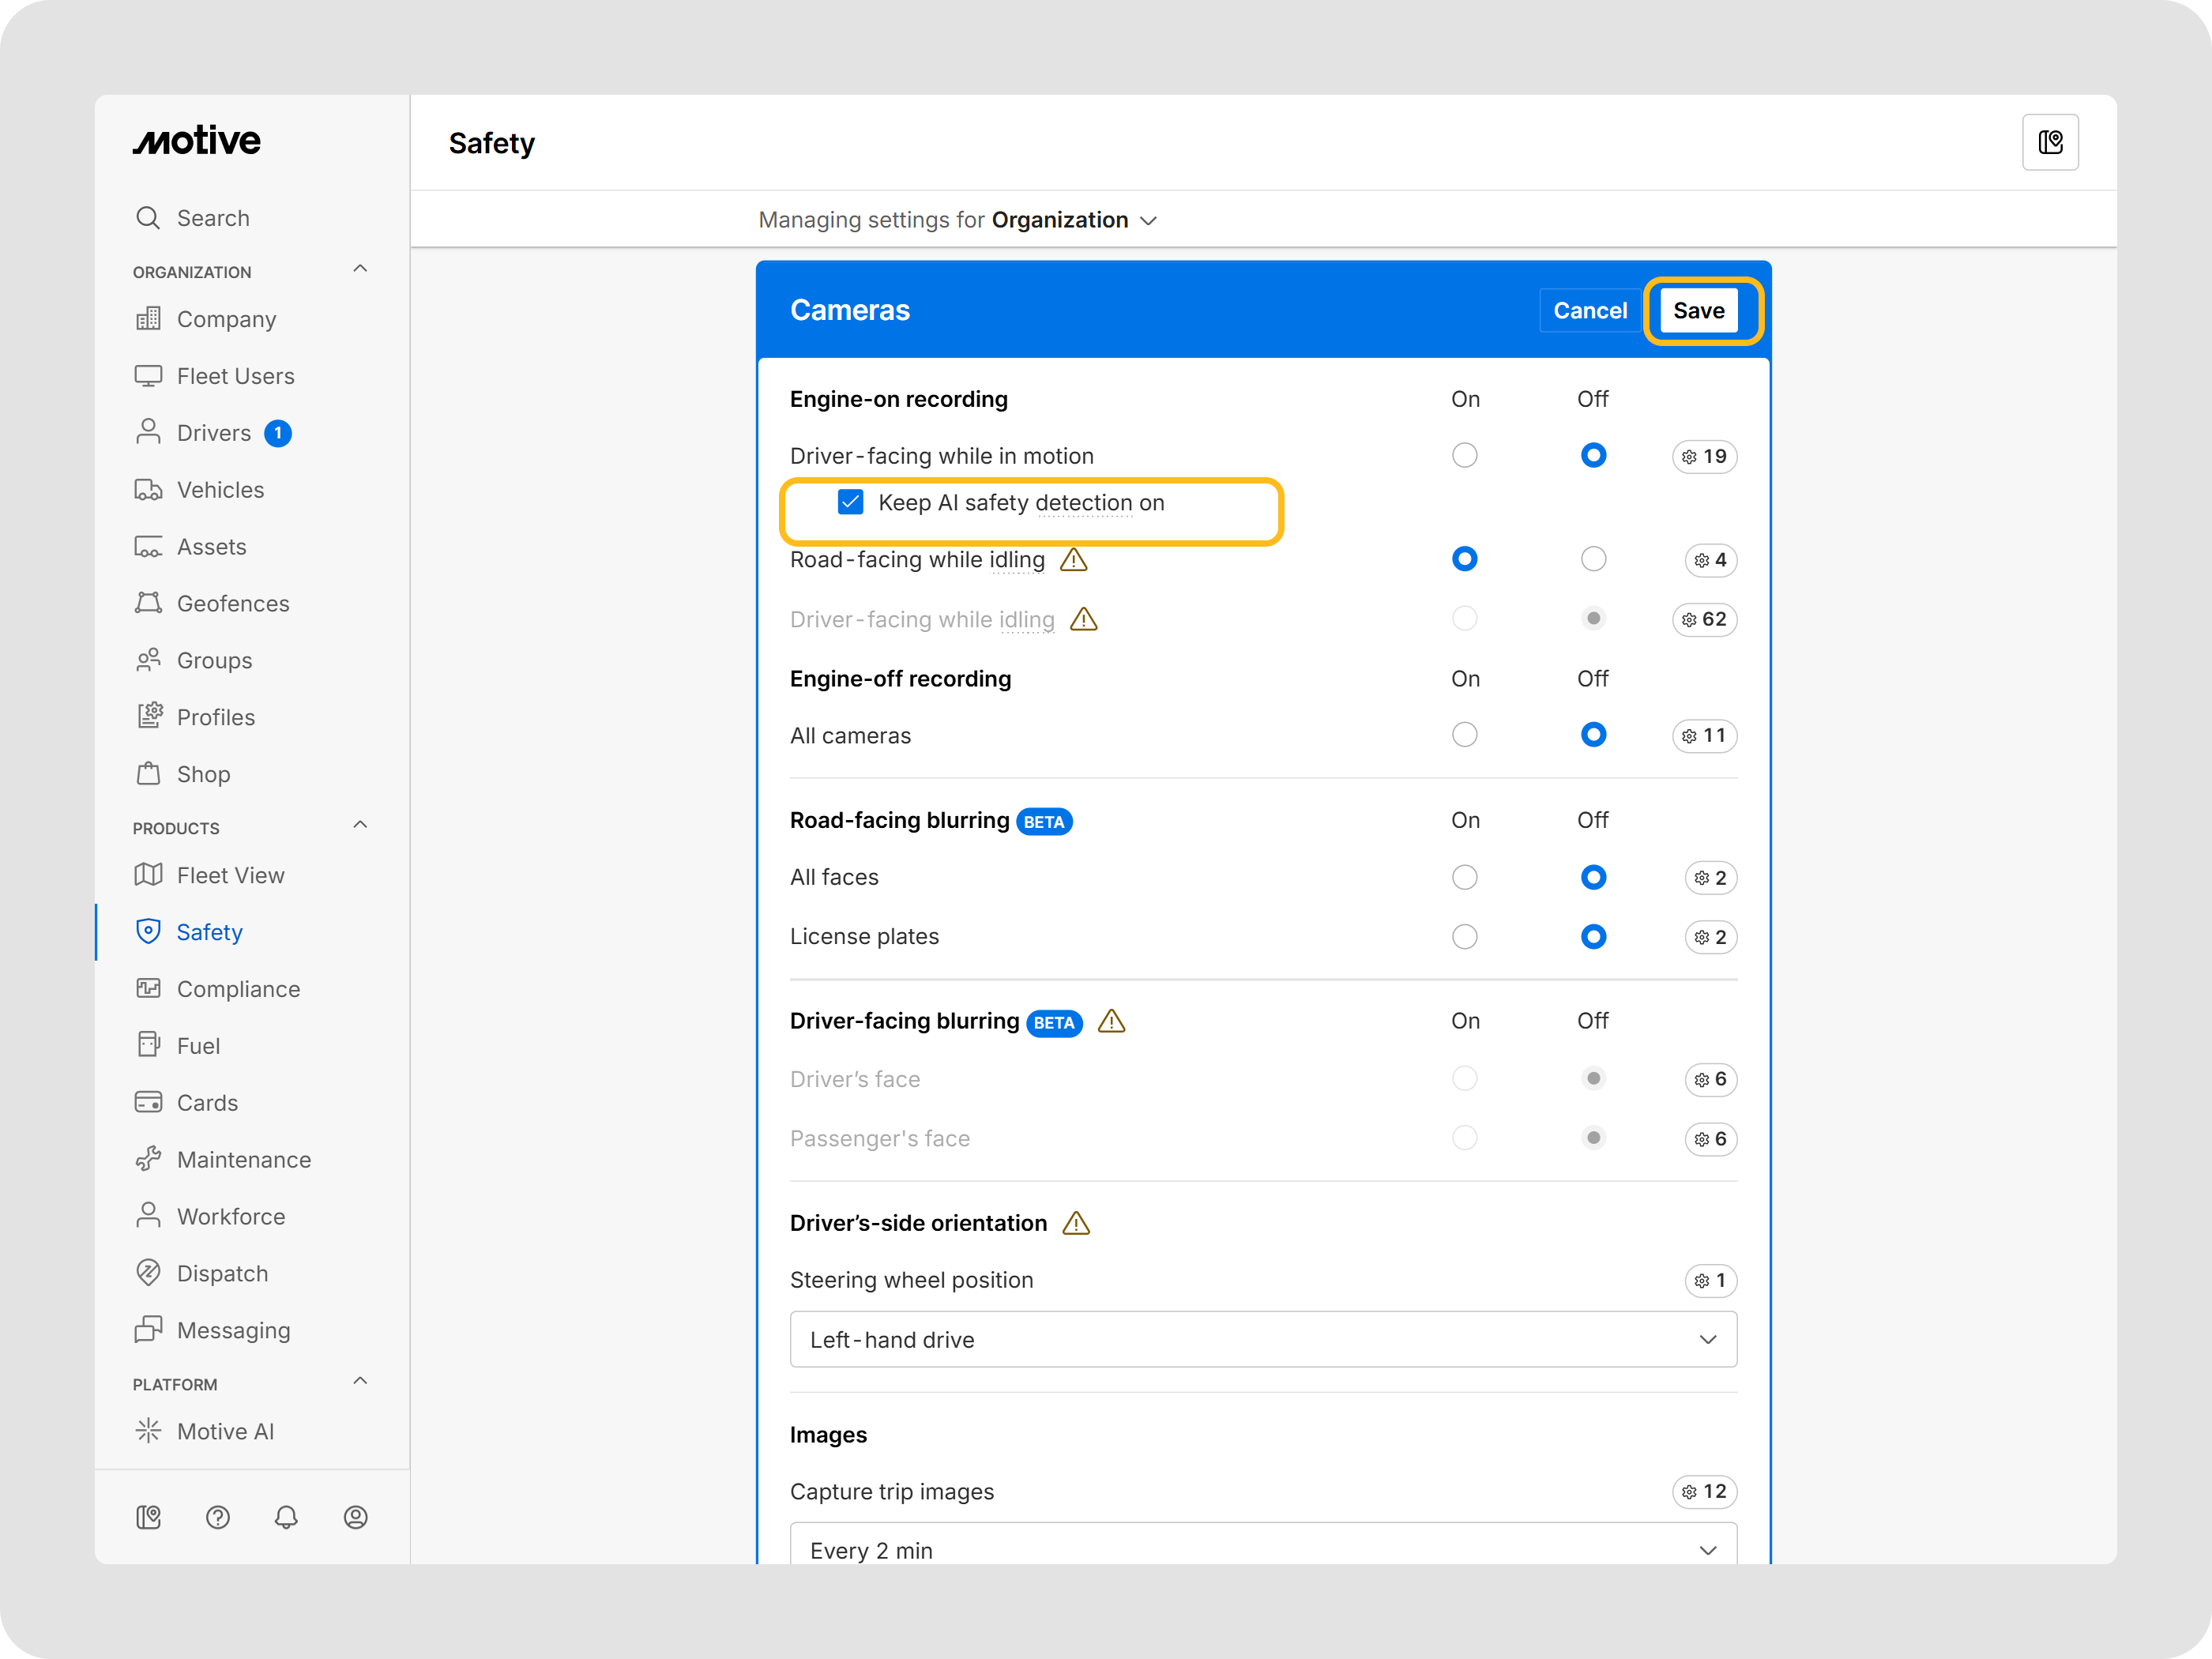Open the 12 overrides badge for Capture trip images

pos(1704,1492)
